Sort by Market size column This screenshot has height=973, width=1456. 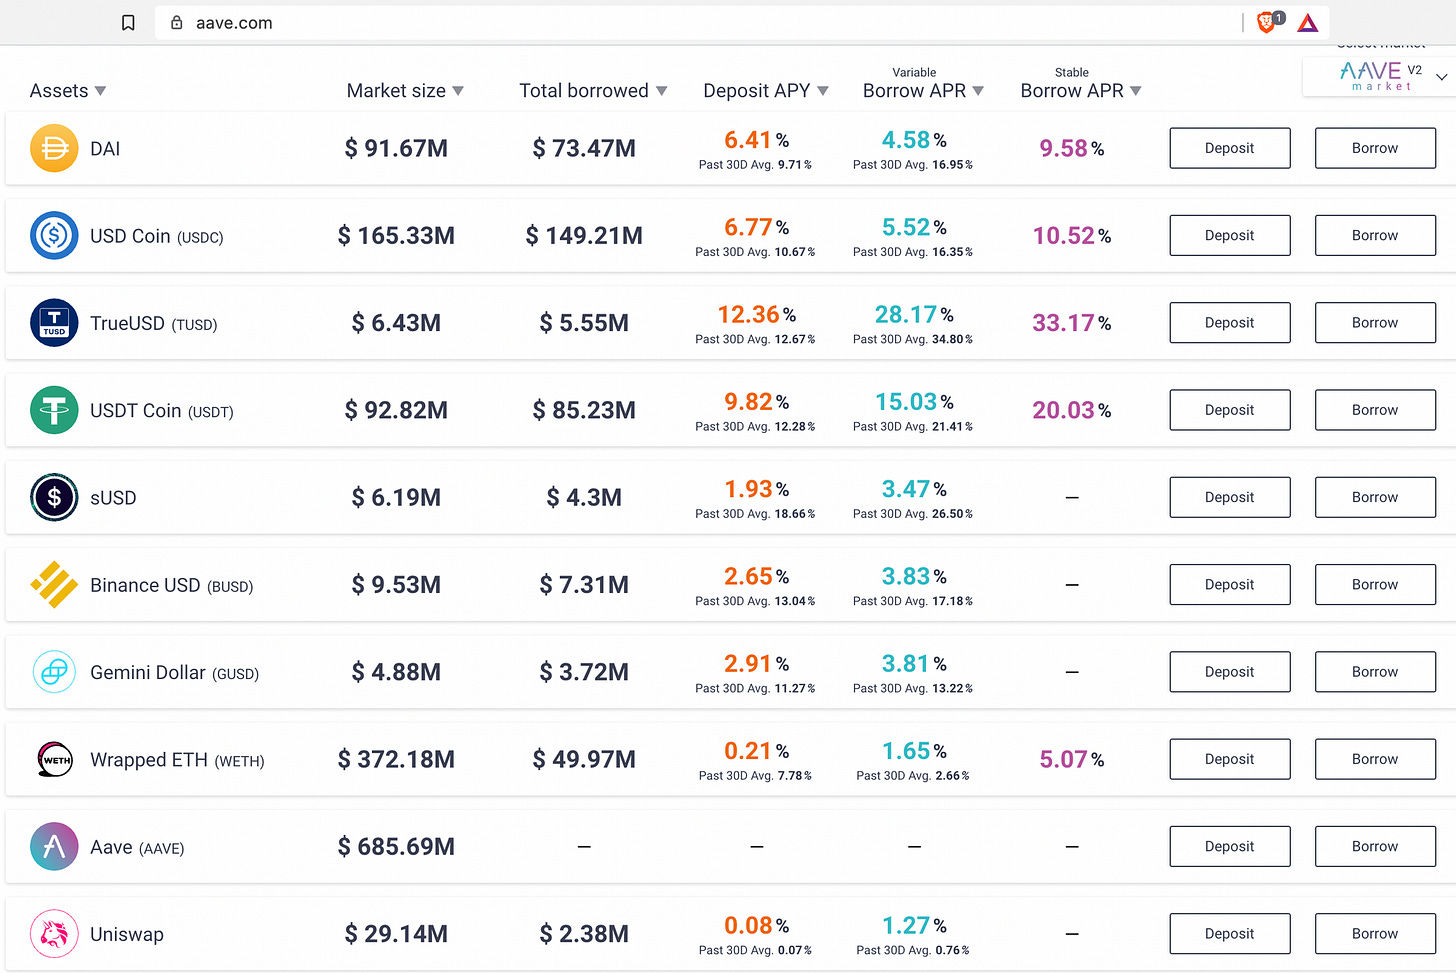(405, 91)
